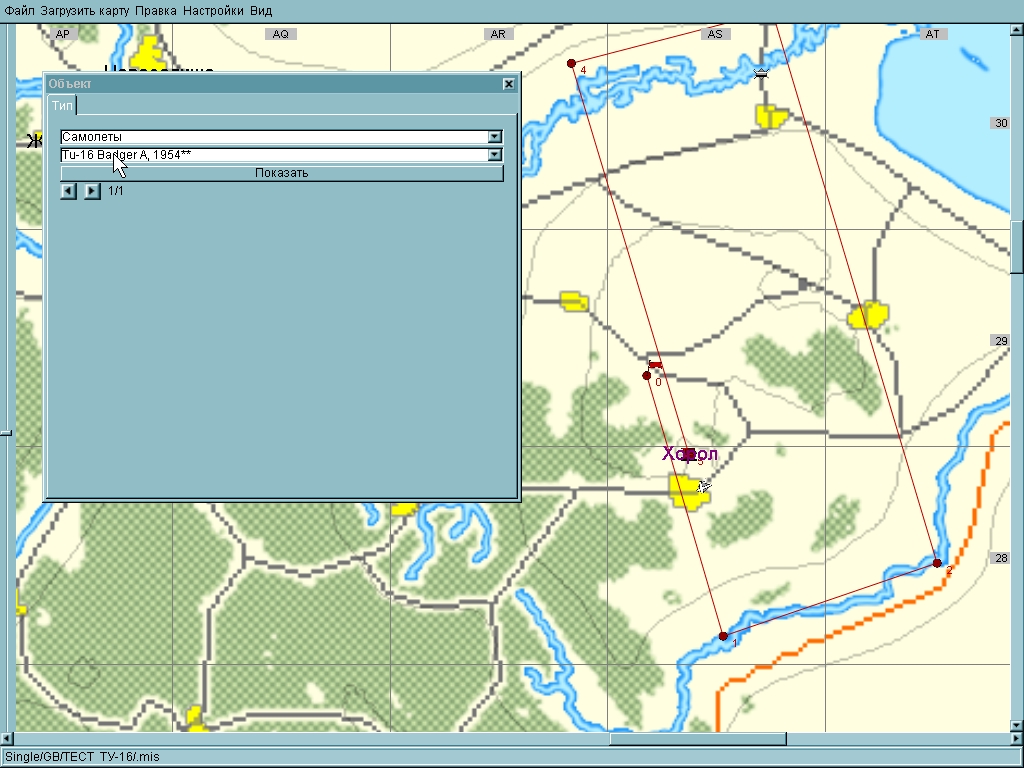The height and width of the screenshot is (768, 1024).
Task: Click the AR grid column label
Action: tap(498, 34)
